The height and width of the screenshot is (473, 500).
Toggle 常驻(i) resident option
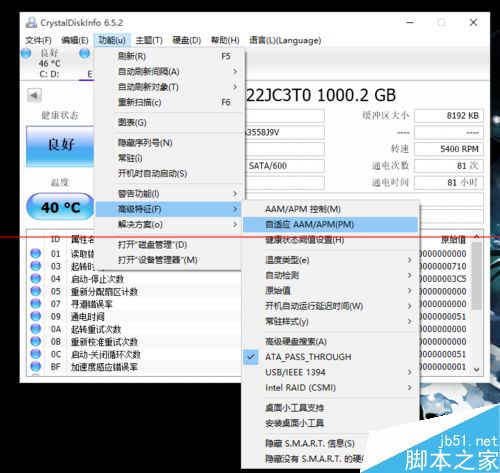(x=170, y=158)
